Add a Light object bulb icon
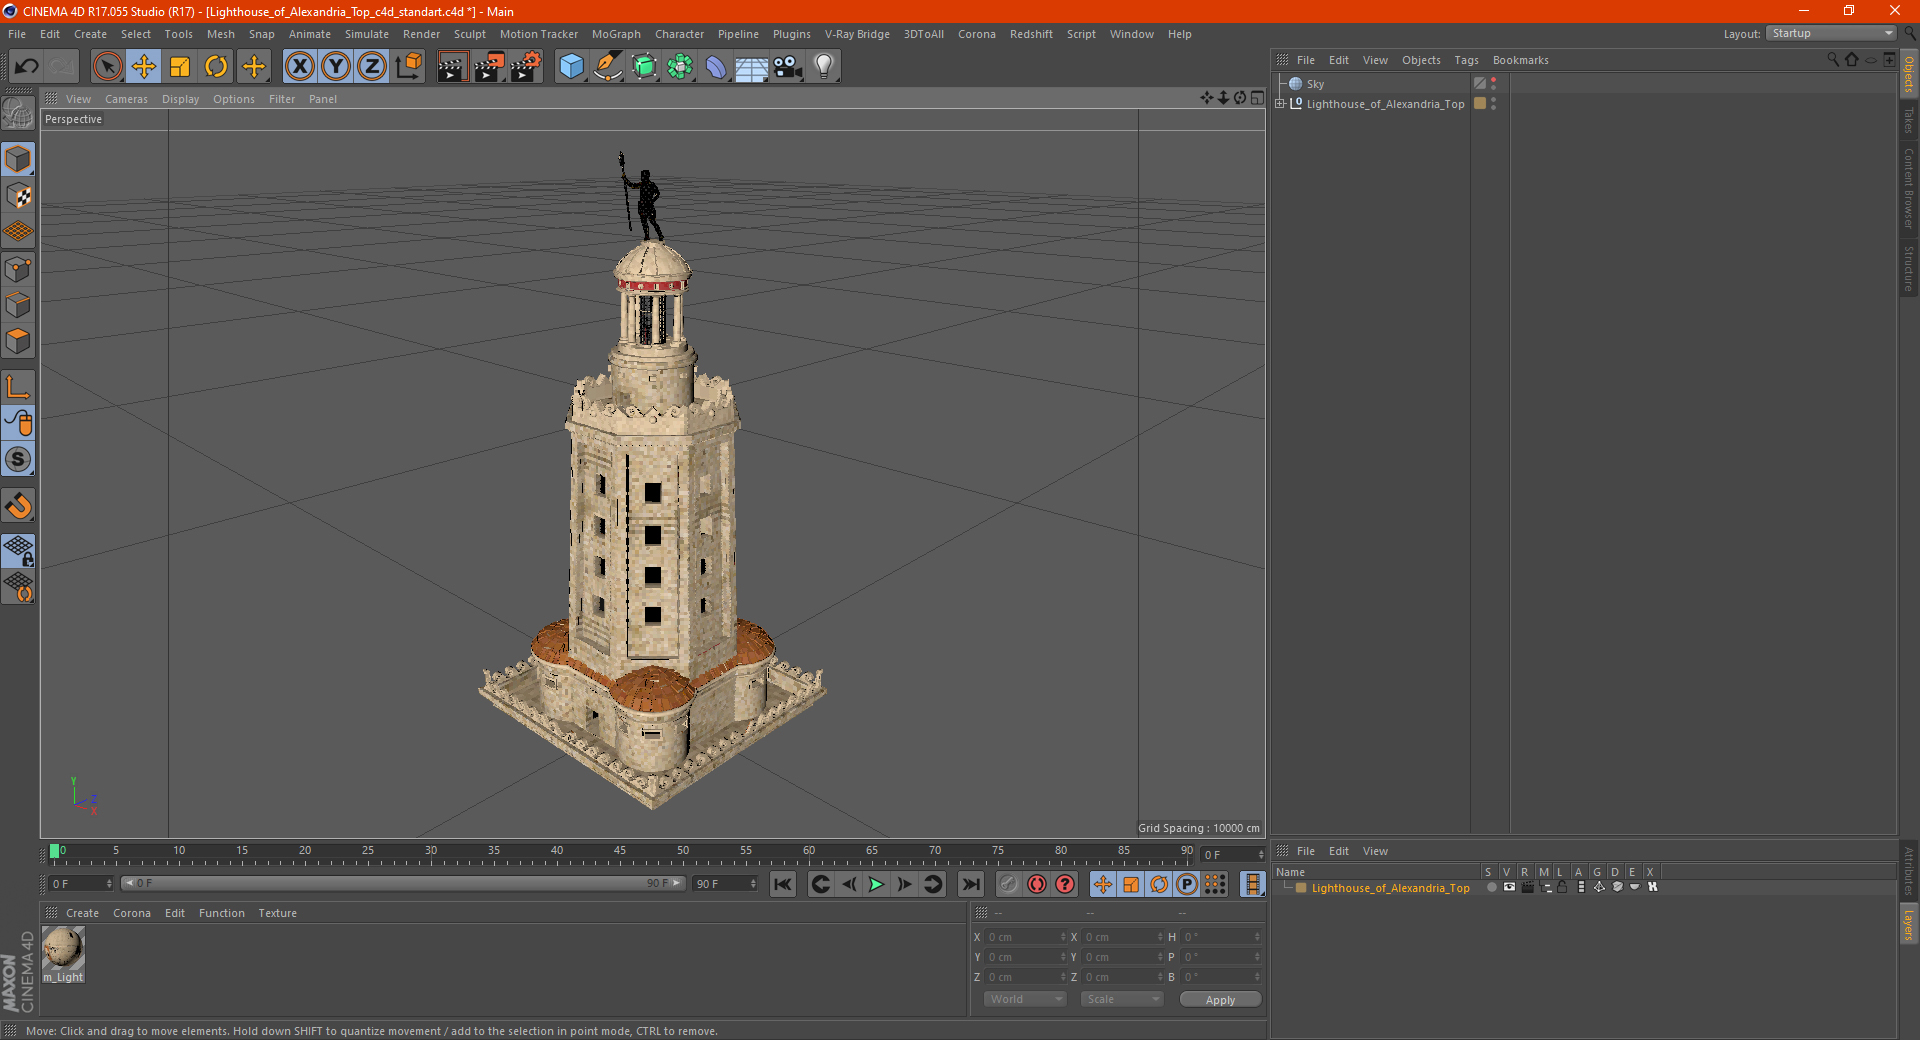 [824, 67]
